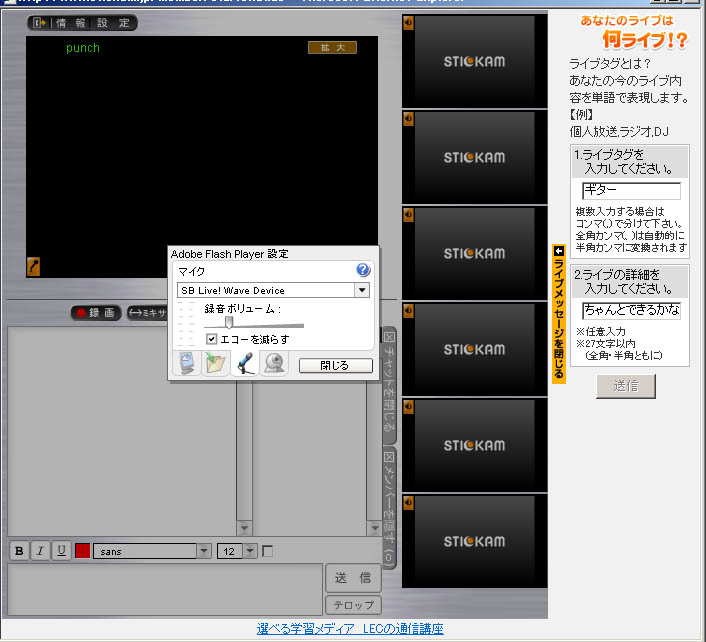Switch to Flash local storage folder tab
Screen dimensions: 706x642
[215, 363]
